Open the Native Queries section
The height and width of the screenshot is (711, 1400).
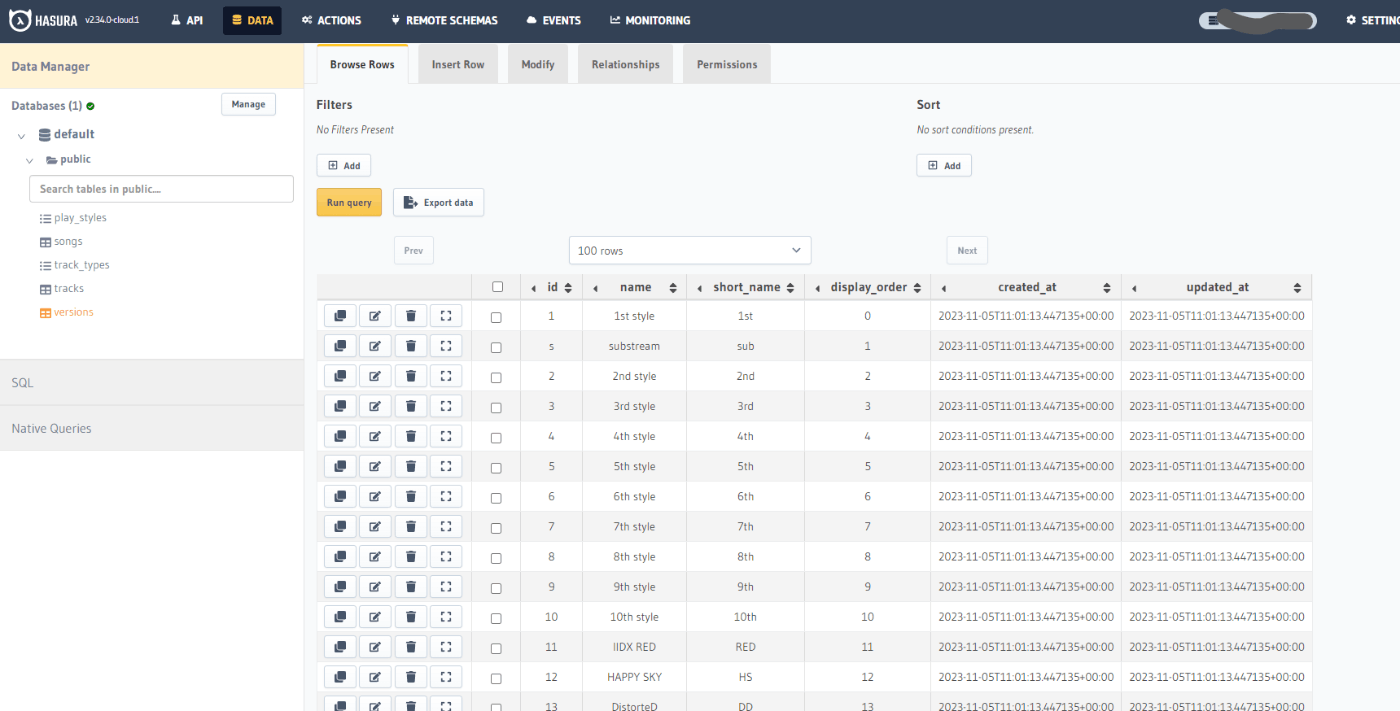152,428
